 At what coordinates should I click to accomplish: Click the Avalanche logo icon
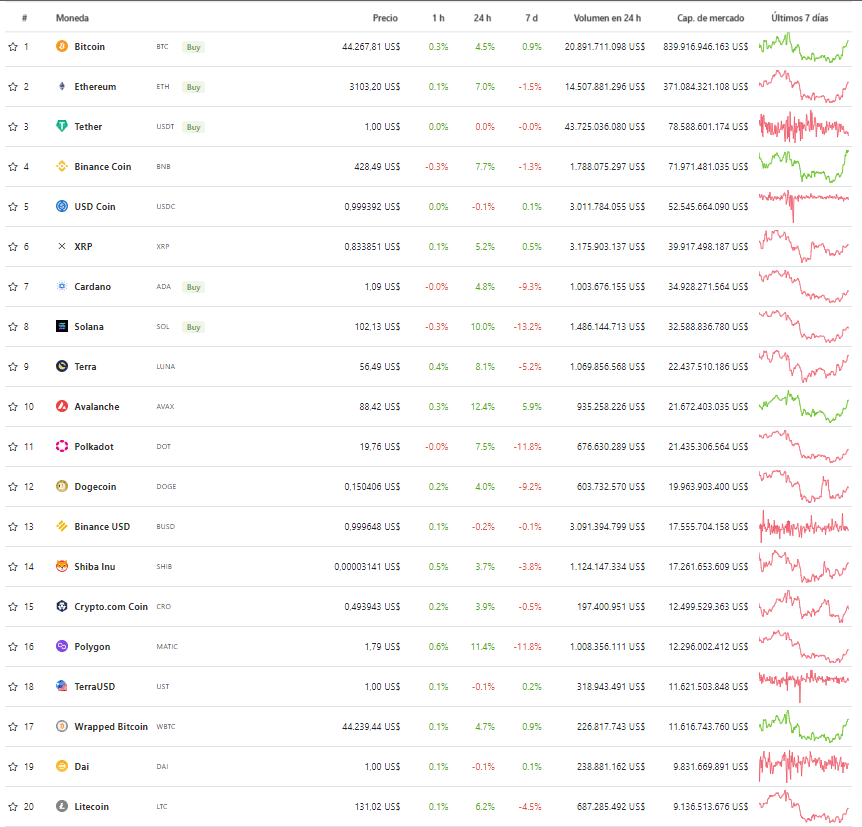coord(62,406)
